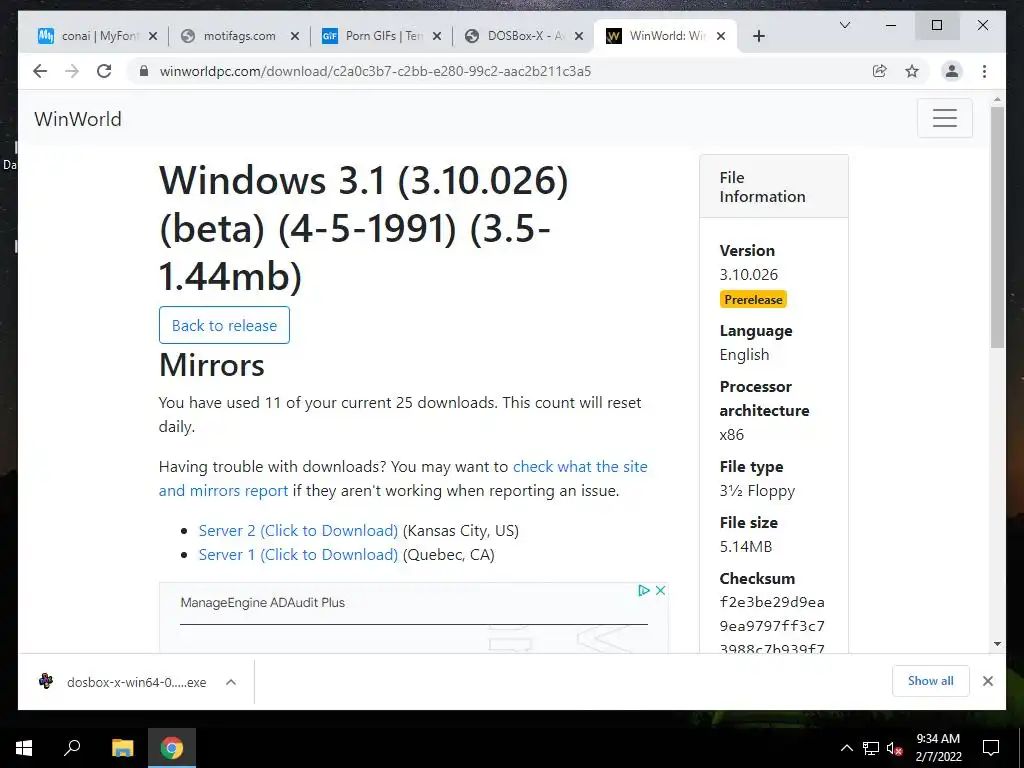Click the scrollbar up arrow
The height and width of the screenshot is (768, 1024).
(997, 100)
